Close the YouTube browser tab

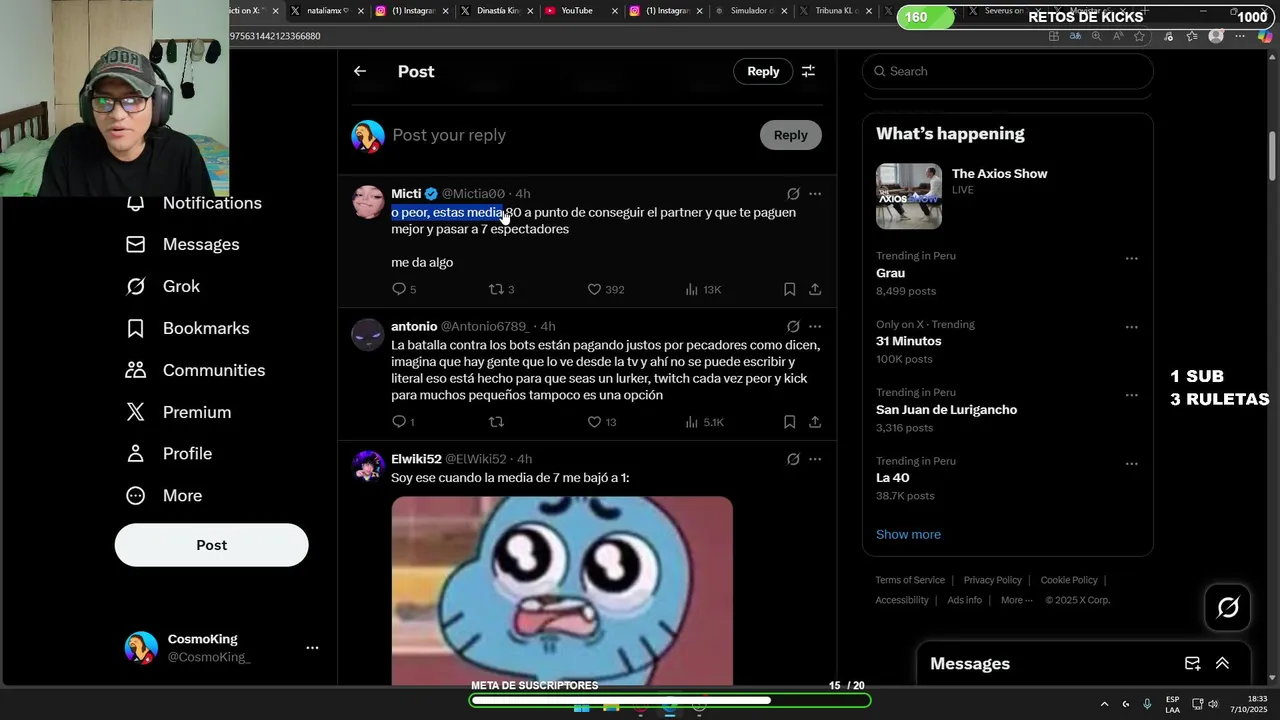click(x=614, y=11)
